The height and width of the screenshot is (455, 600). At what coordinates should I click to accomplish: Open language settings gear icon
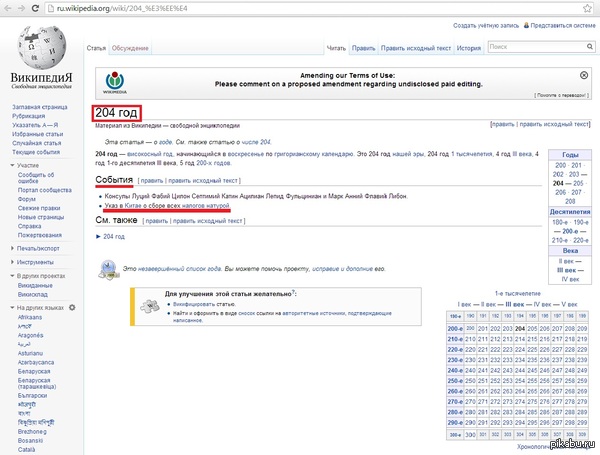point(71,306)
